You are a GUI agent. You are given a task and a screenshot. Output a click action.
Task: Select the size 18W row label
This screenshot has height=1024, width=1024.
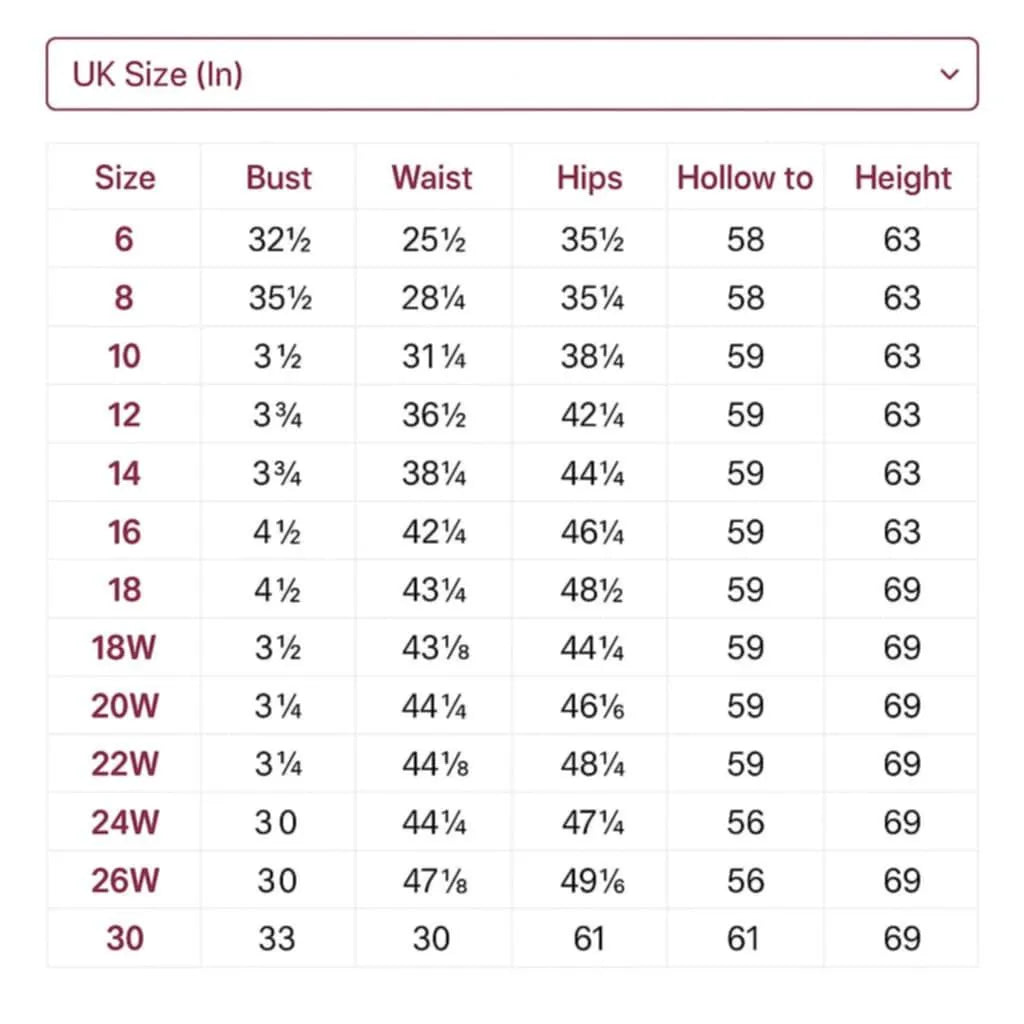[124, 648]
